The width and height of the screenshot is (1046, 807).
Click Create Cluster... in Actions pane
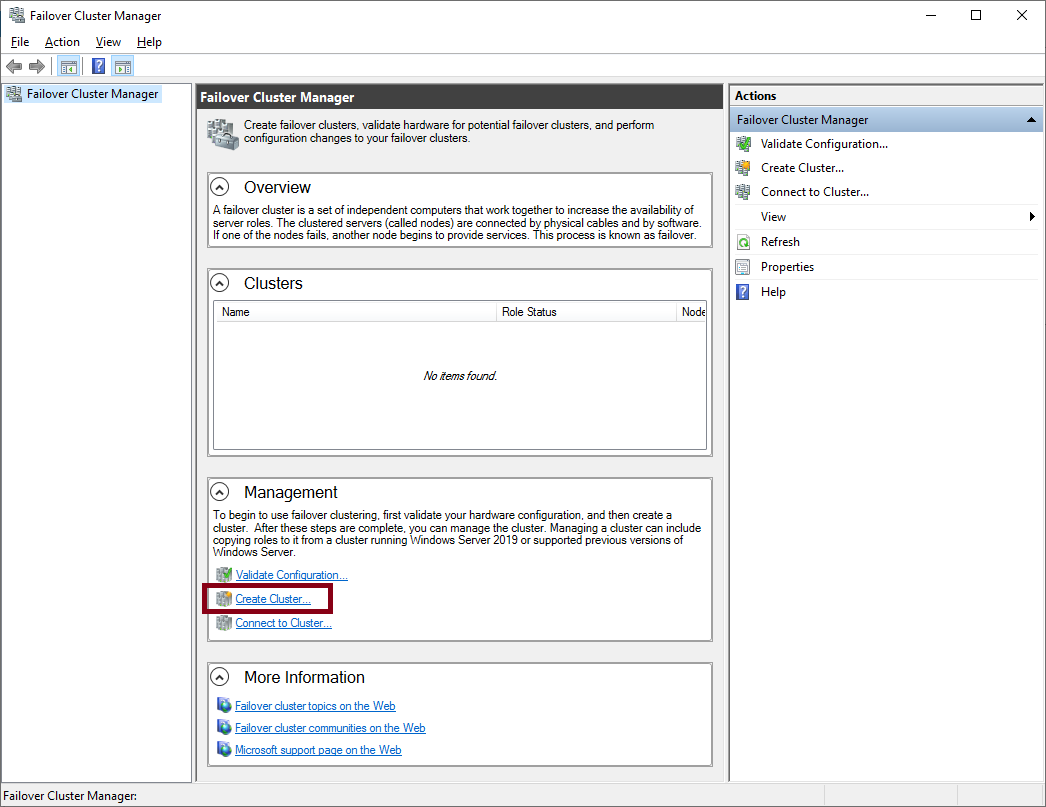[x=803, y=168]
